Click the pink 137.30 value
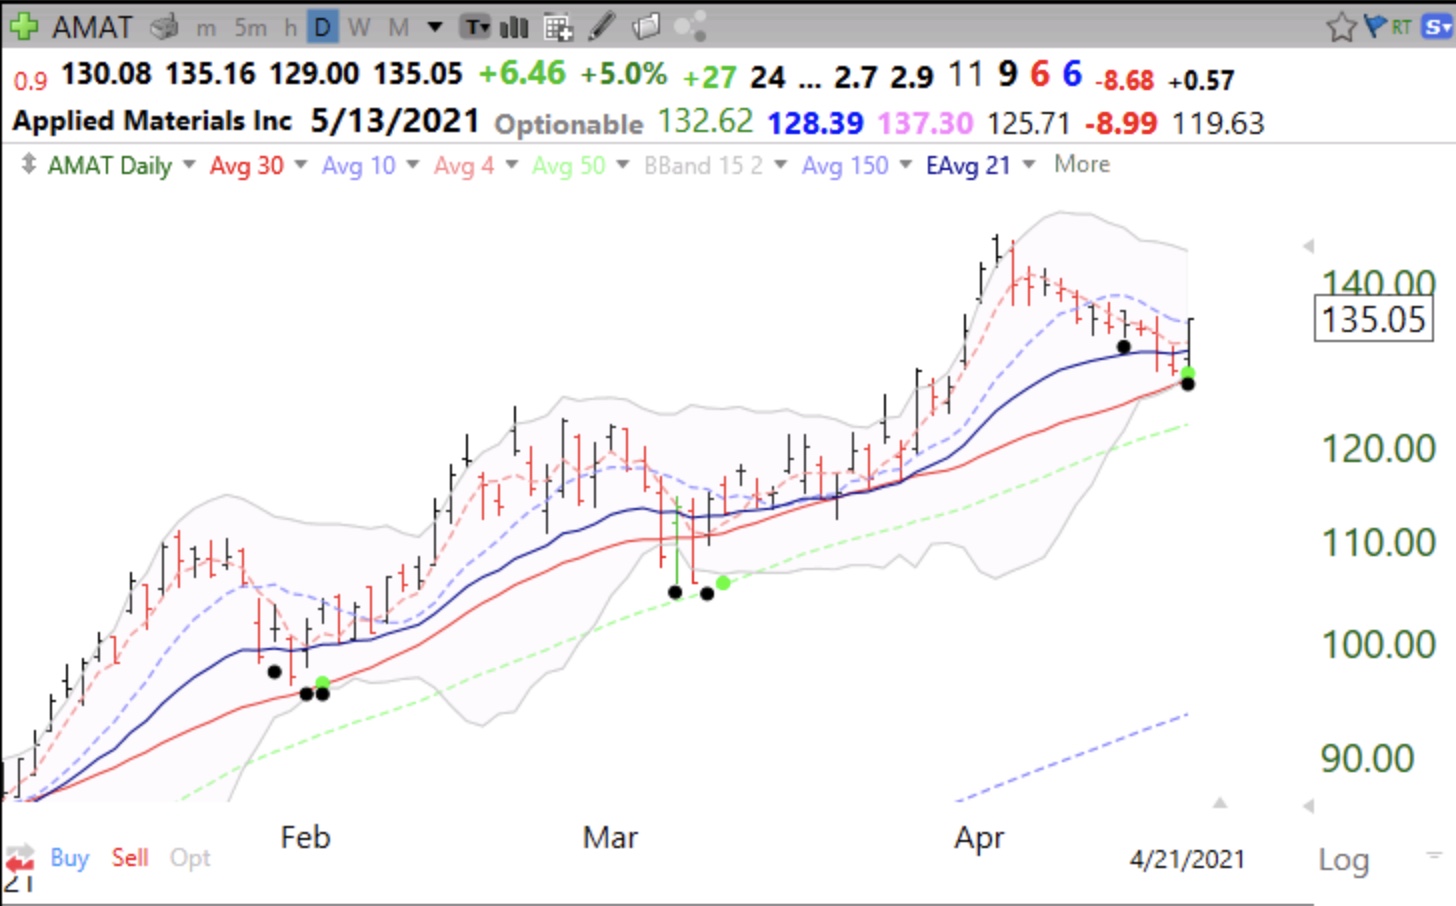The image size is (1456, 906). coord(925,123)
